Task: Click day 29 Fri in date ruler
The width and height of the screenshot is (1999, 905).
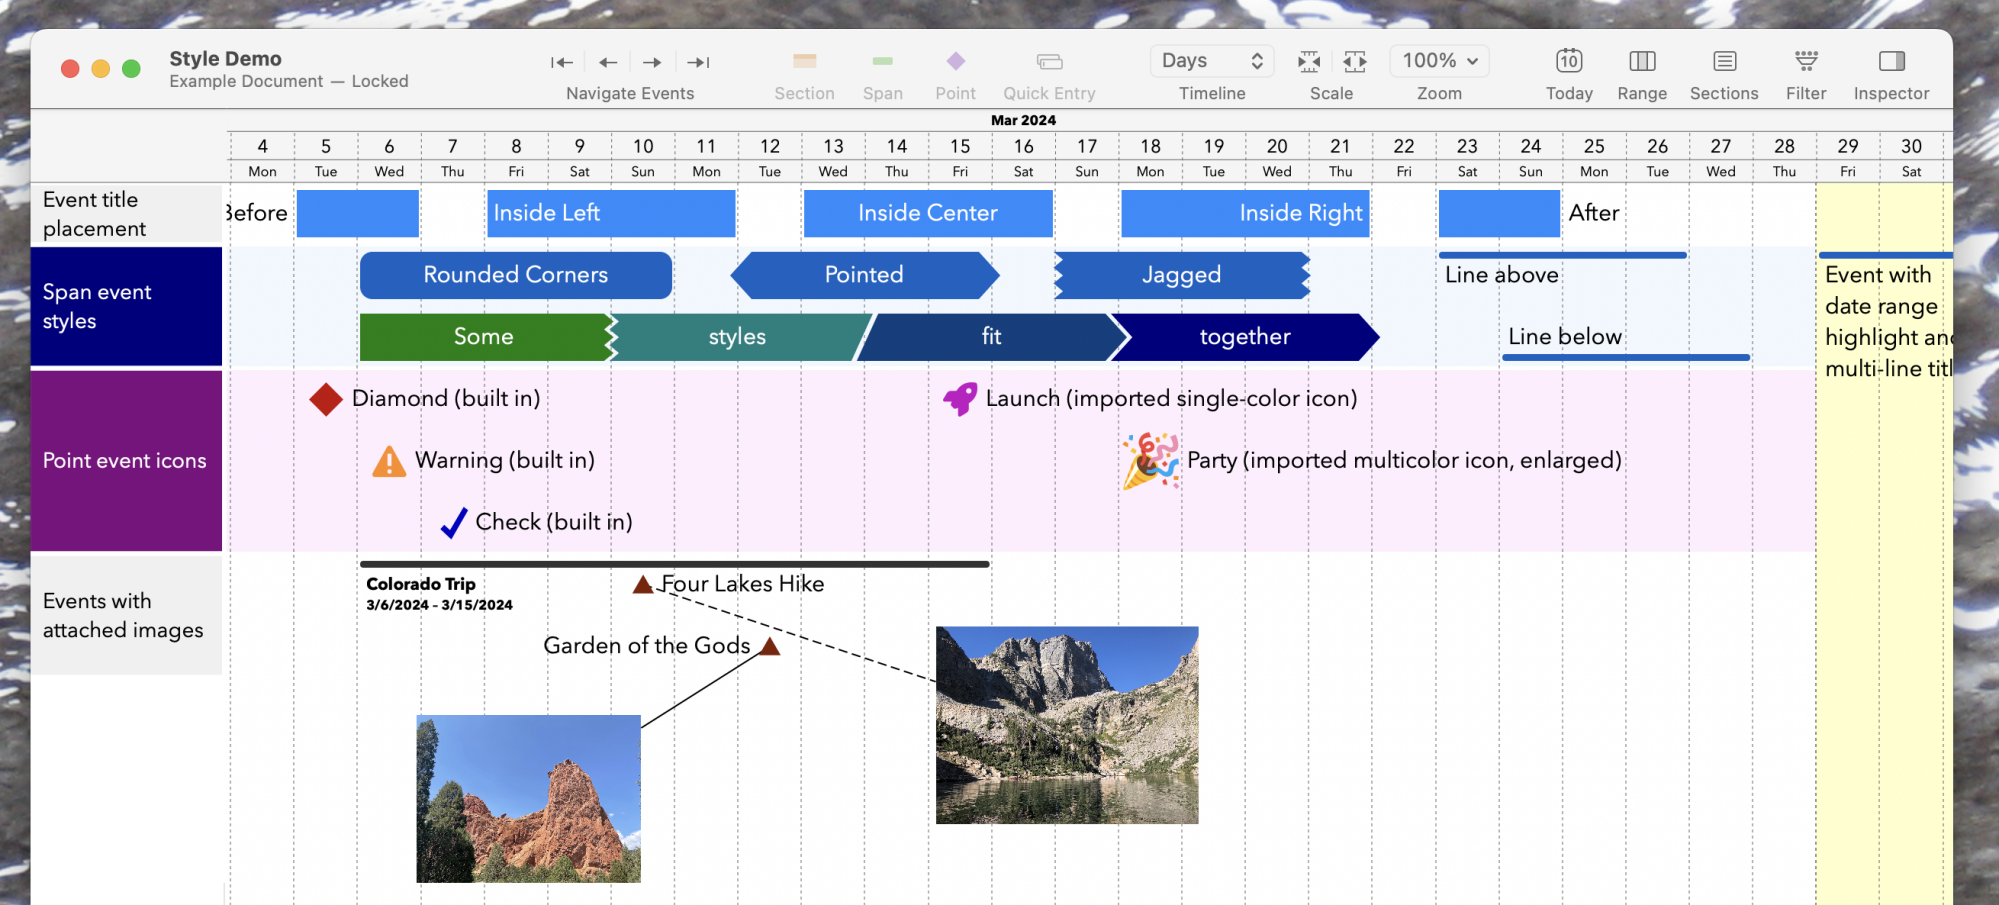Action: 1848,157
